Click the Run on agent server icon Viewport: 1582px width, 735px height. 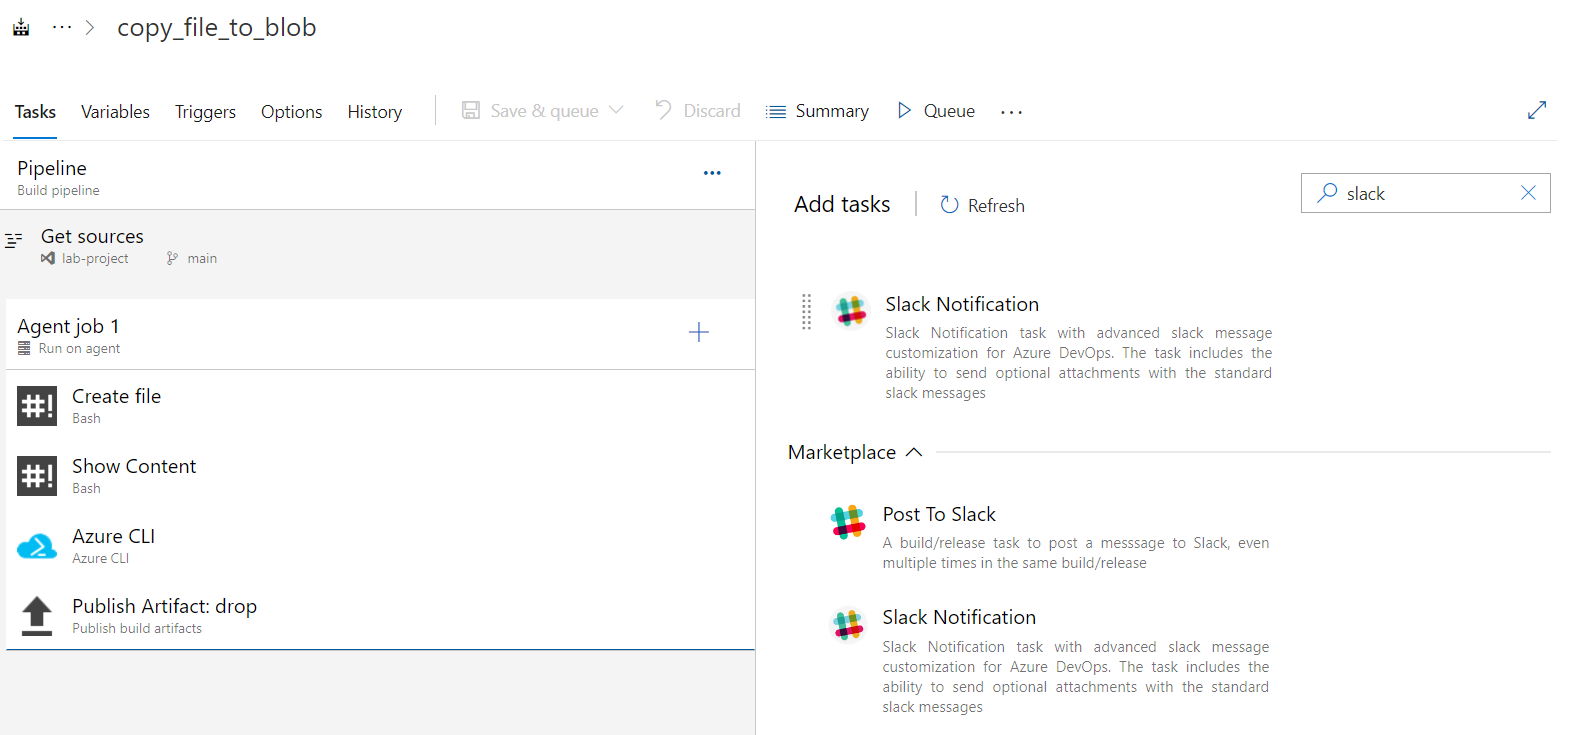(24, 348)
